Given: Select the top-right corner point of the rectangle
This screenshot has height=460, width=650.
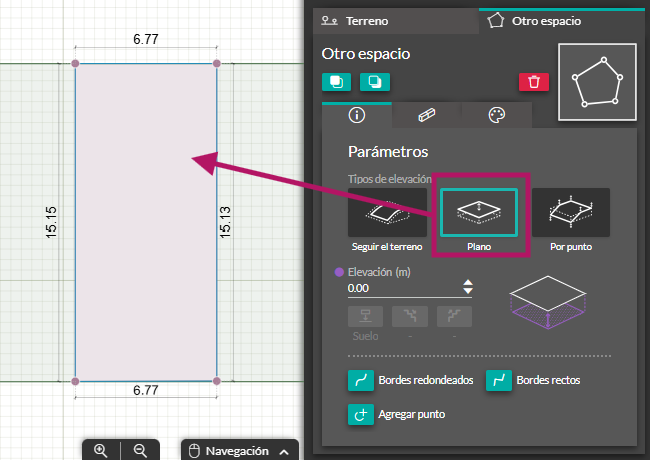Looking at the screenshot, I should coord(217,63).
